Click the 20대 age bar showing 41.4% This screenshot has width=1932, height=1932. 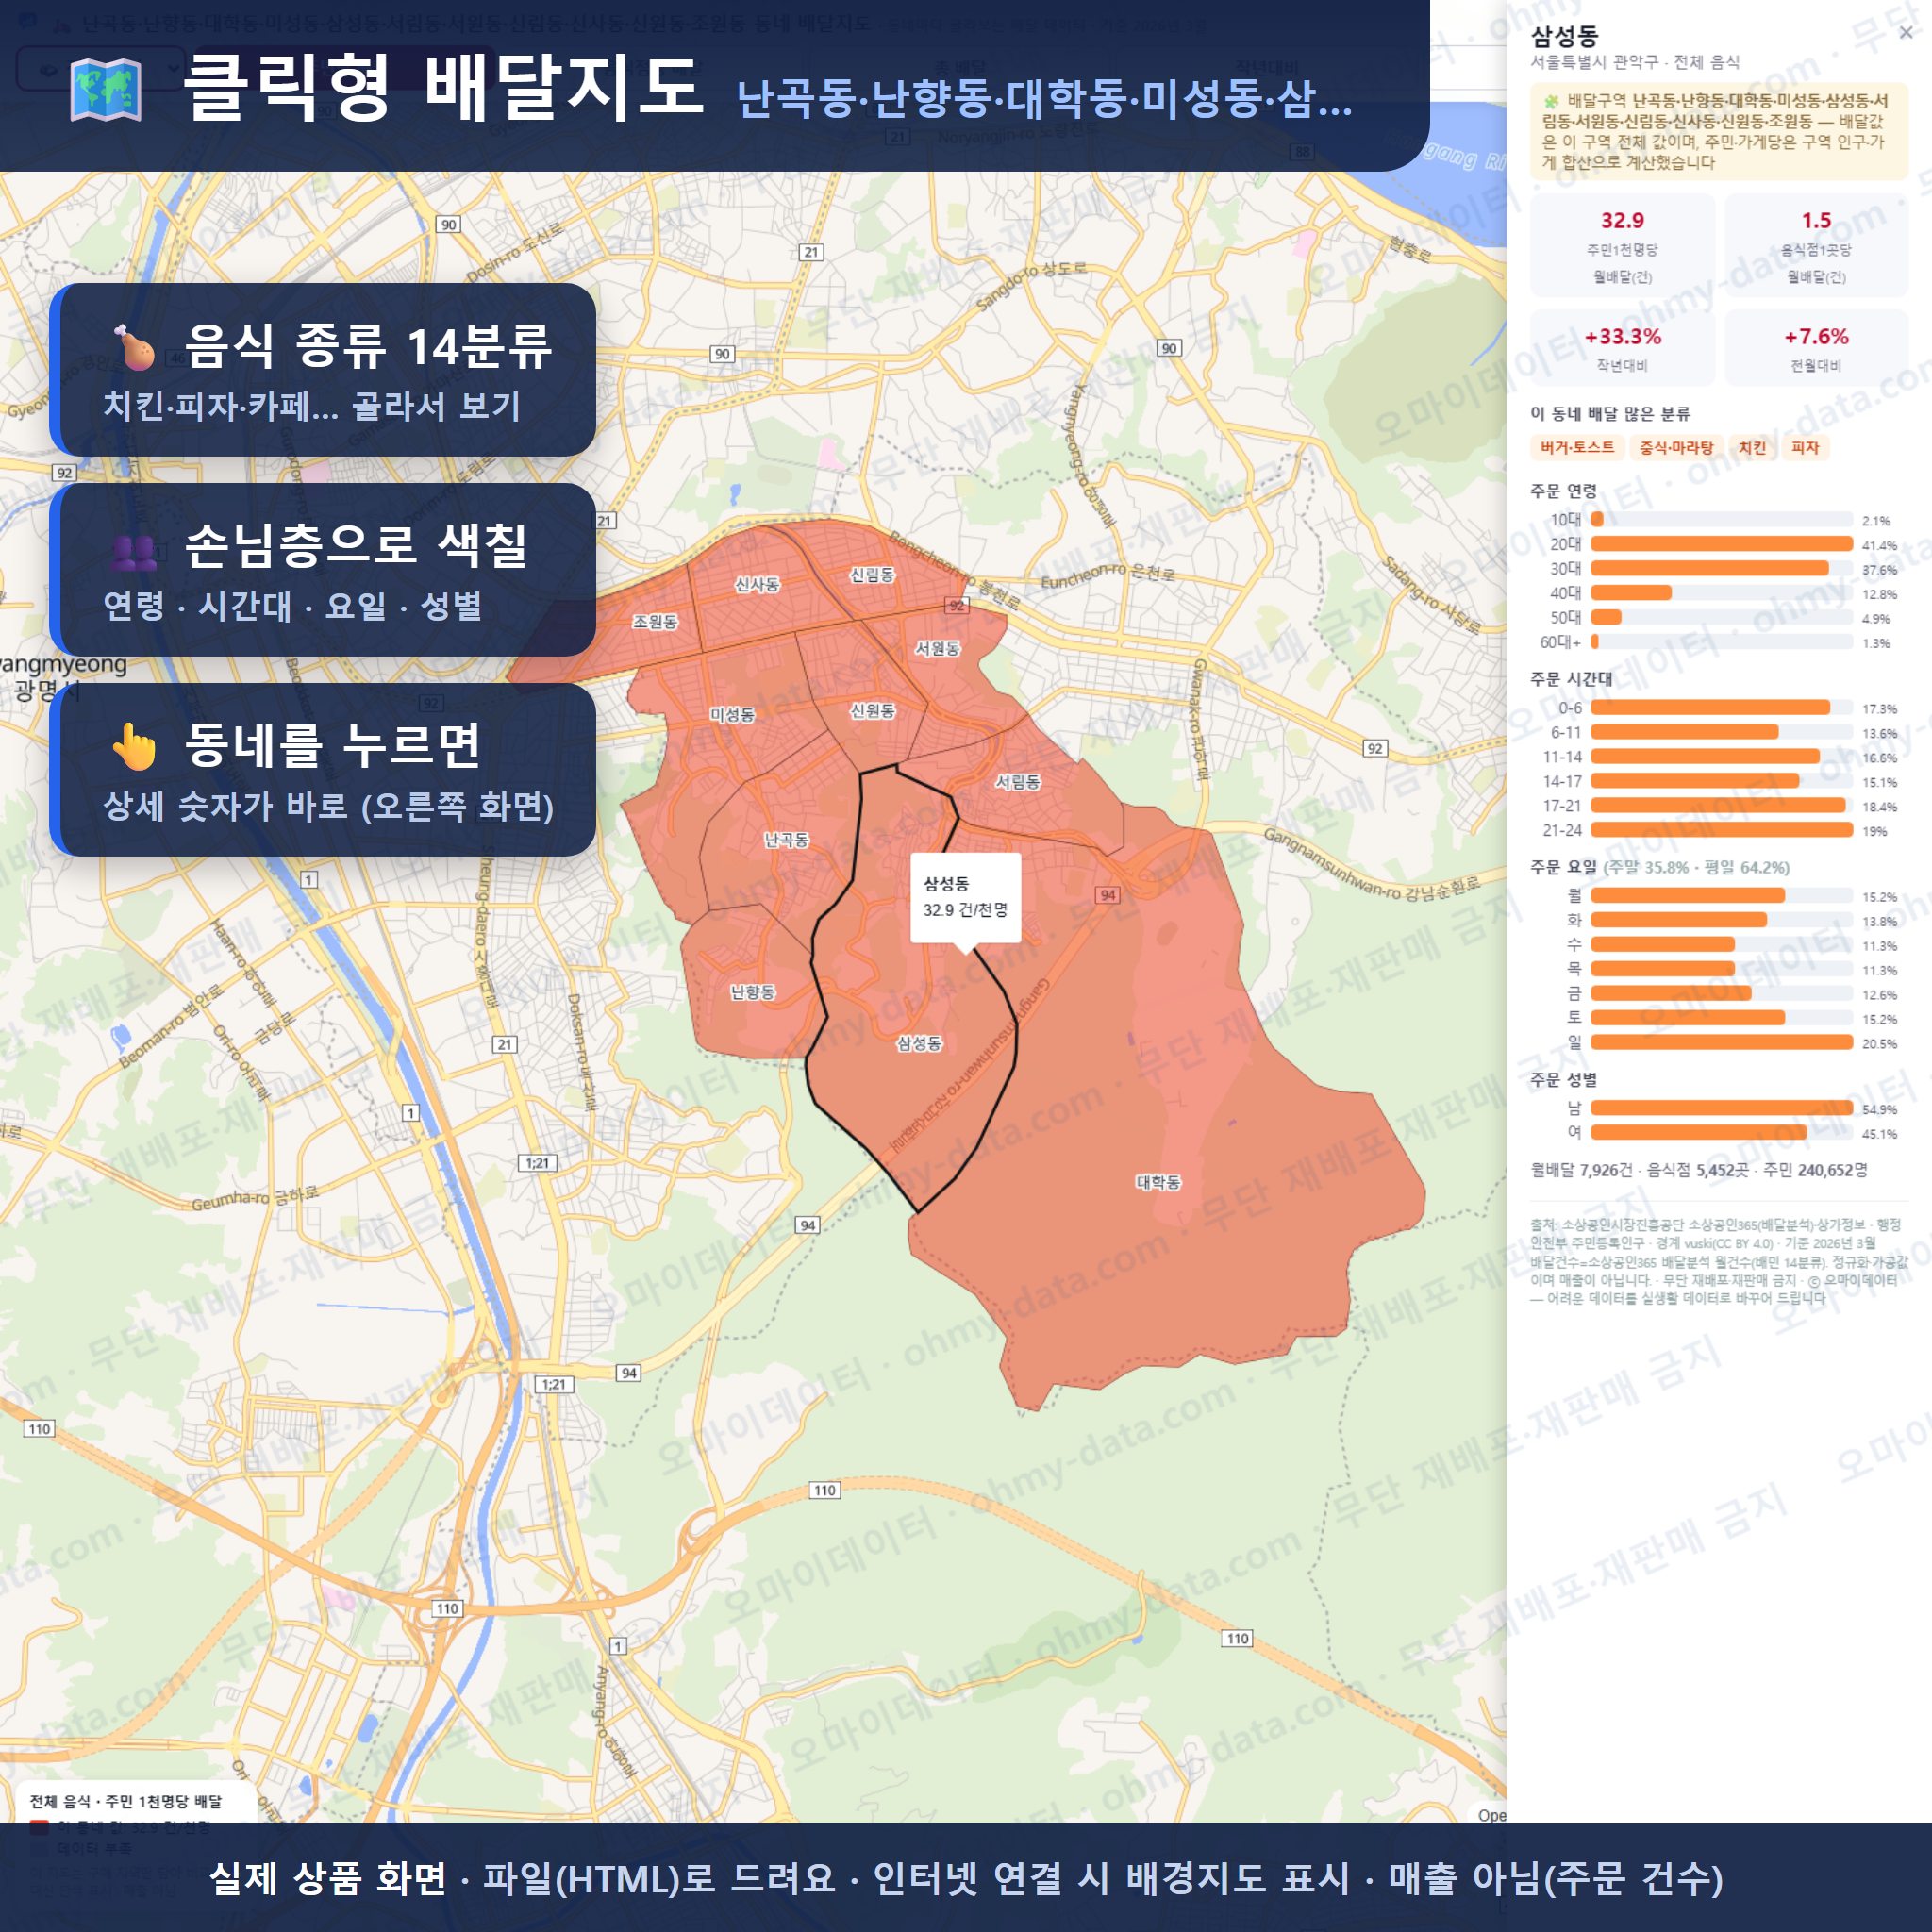[1721, 544]
